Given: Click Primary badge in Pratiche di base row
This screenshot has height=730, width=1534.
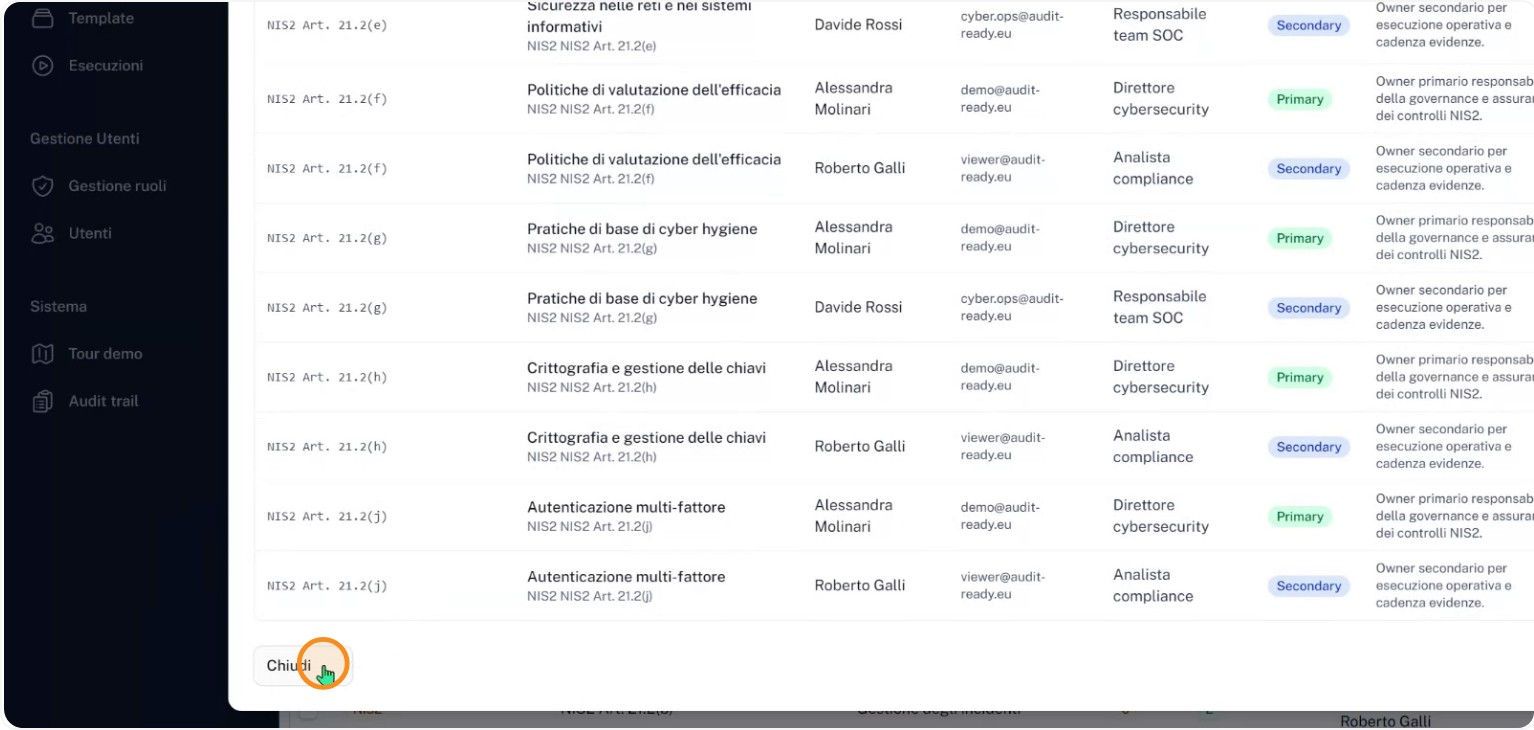Looking at the screenshot, I should point(1299,238).
